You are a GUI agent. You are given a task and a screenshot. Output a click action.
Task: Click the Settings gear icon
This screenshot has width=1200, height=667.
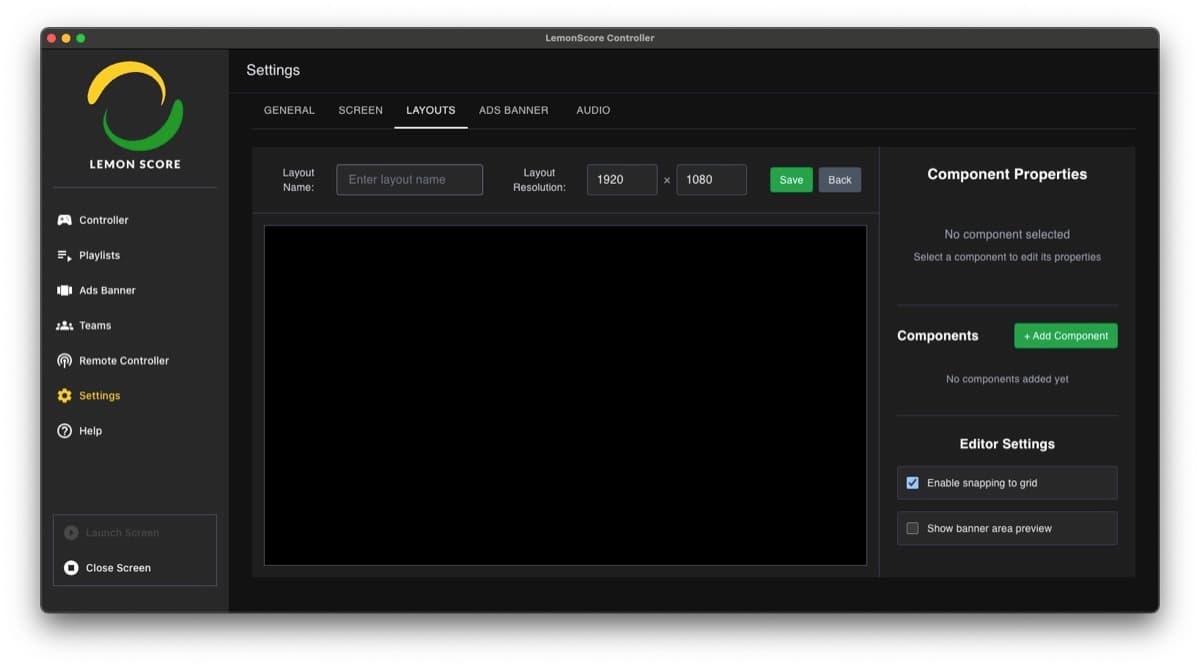63,395
